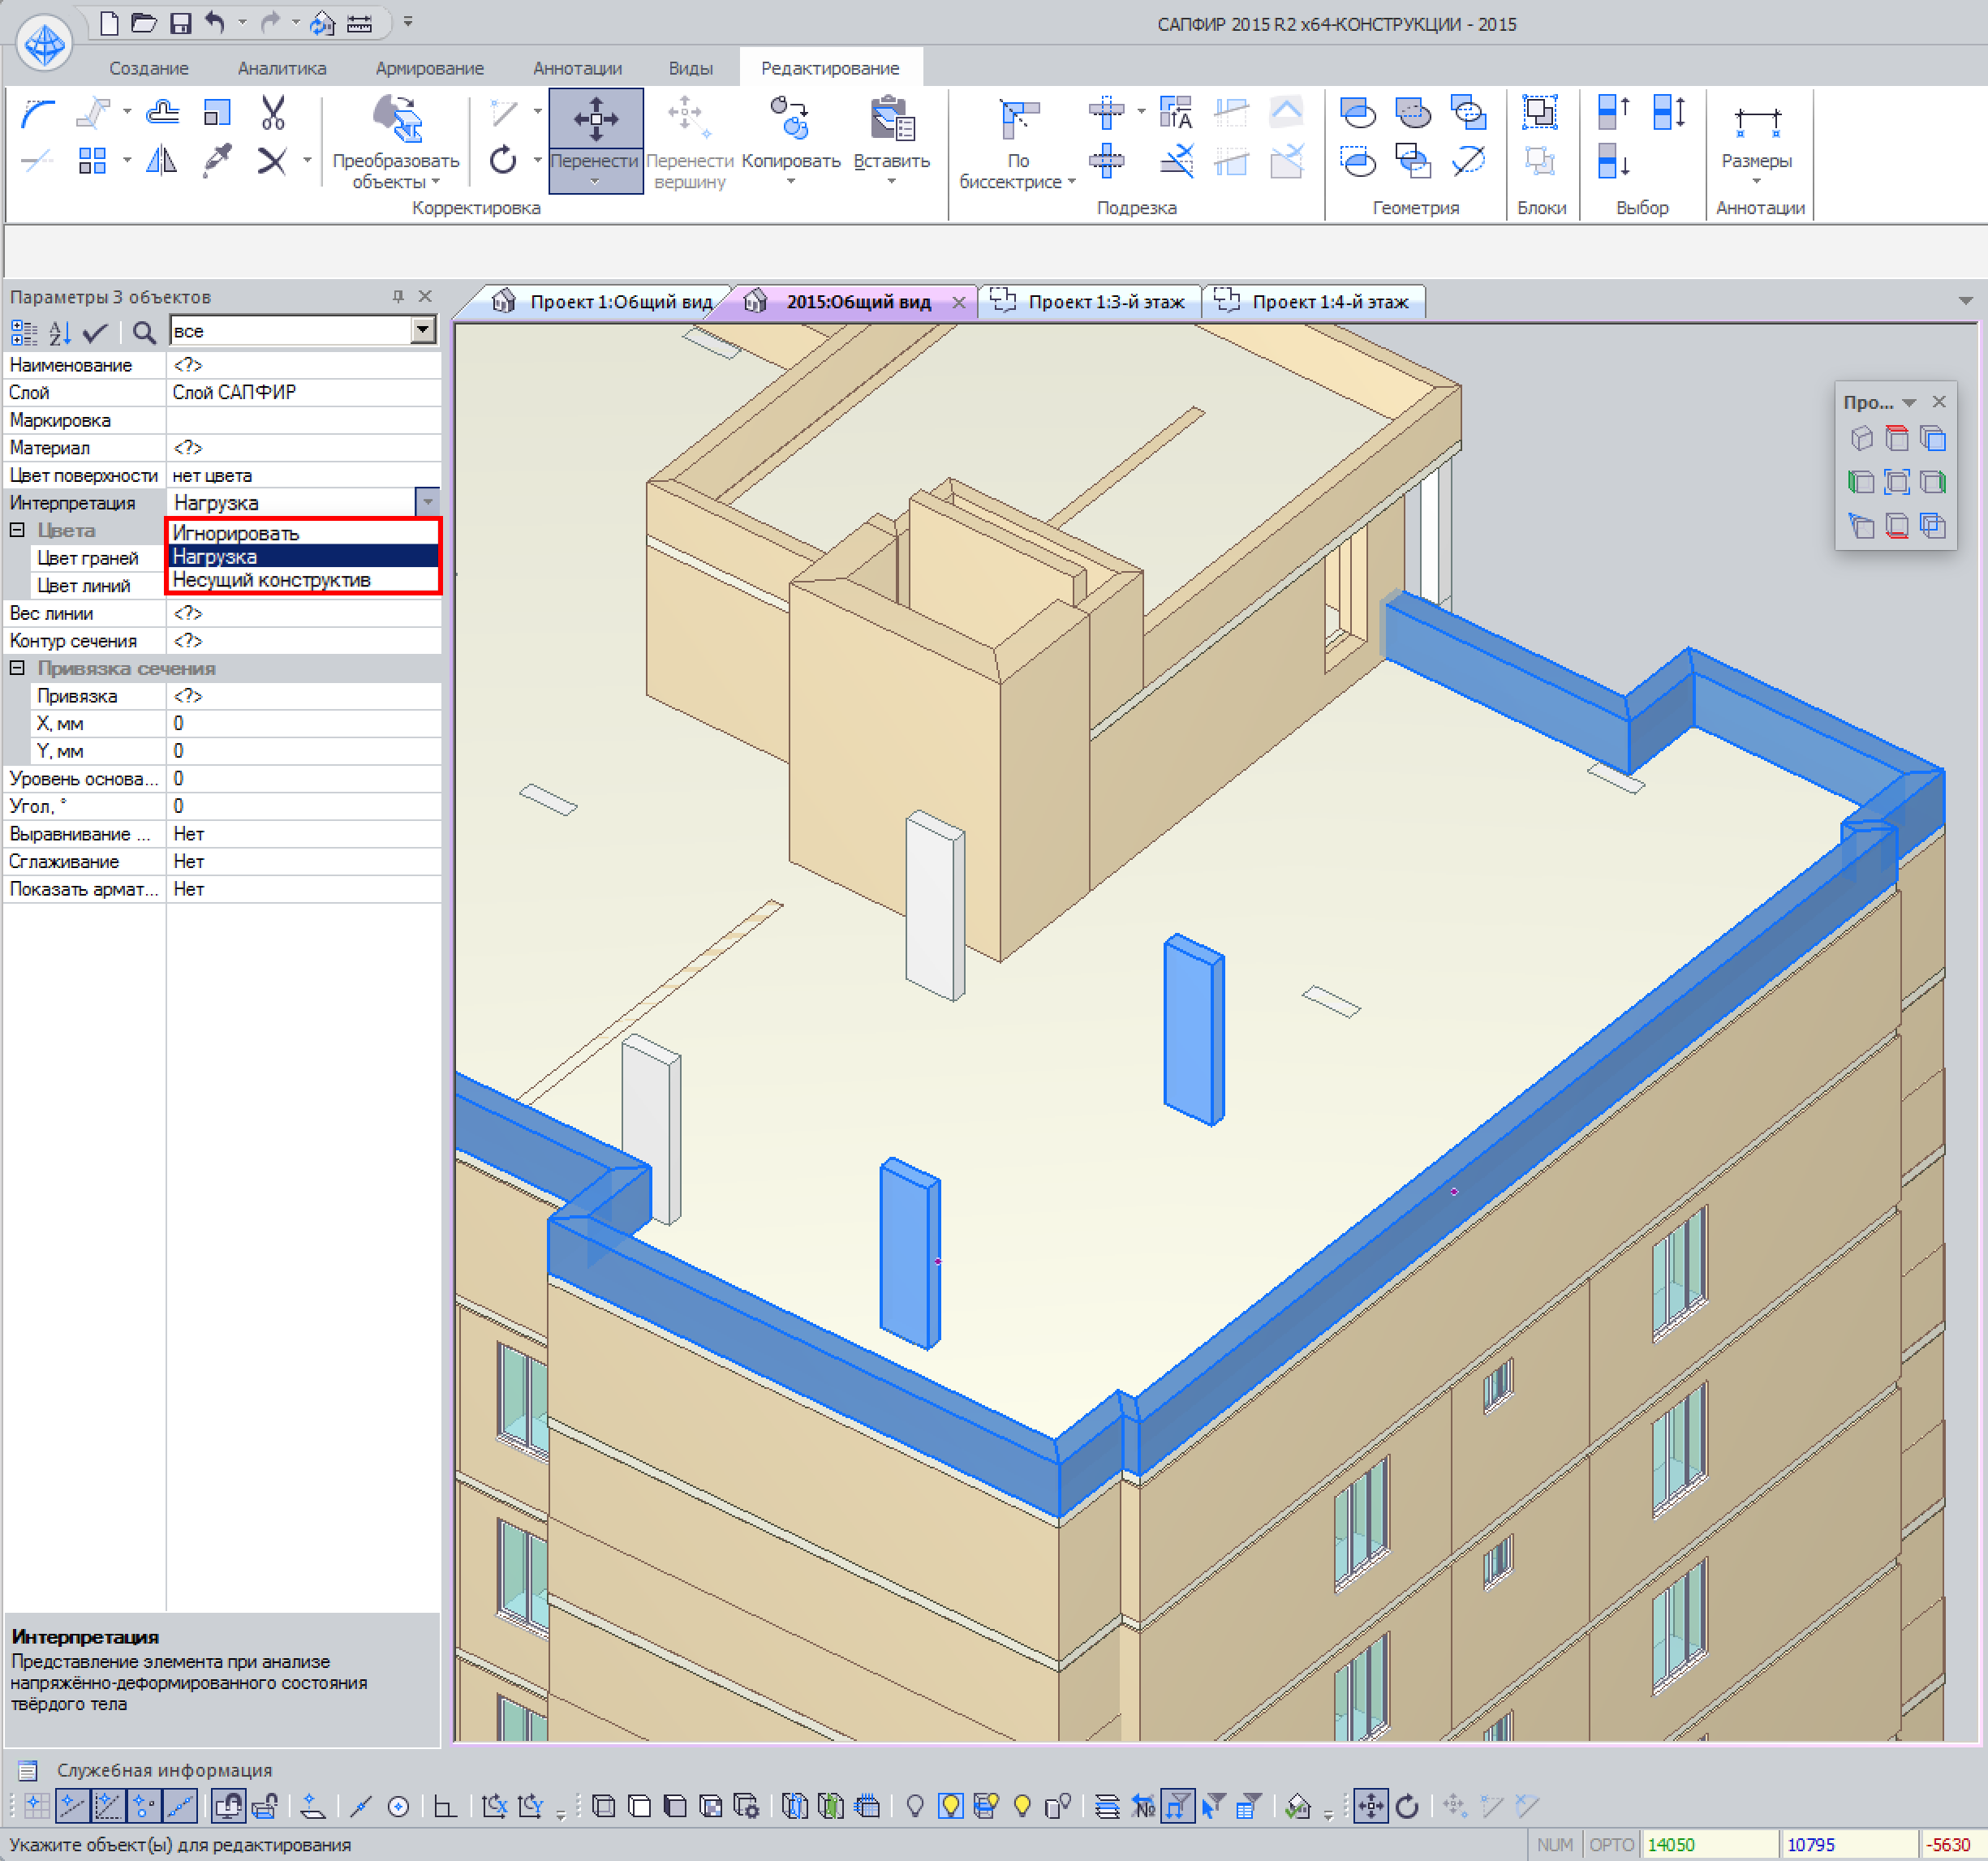The image size is (1988, 1861).
Task: Click the save icon in quick toolbar
Action: click(181, 23)
